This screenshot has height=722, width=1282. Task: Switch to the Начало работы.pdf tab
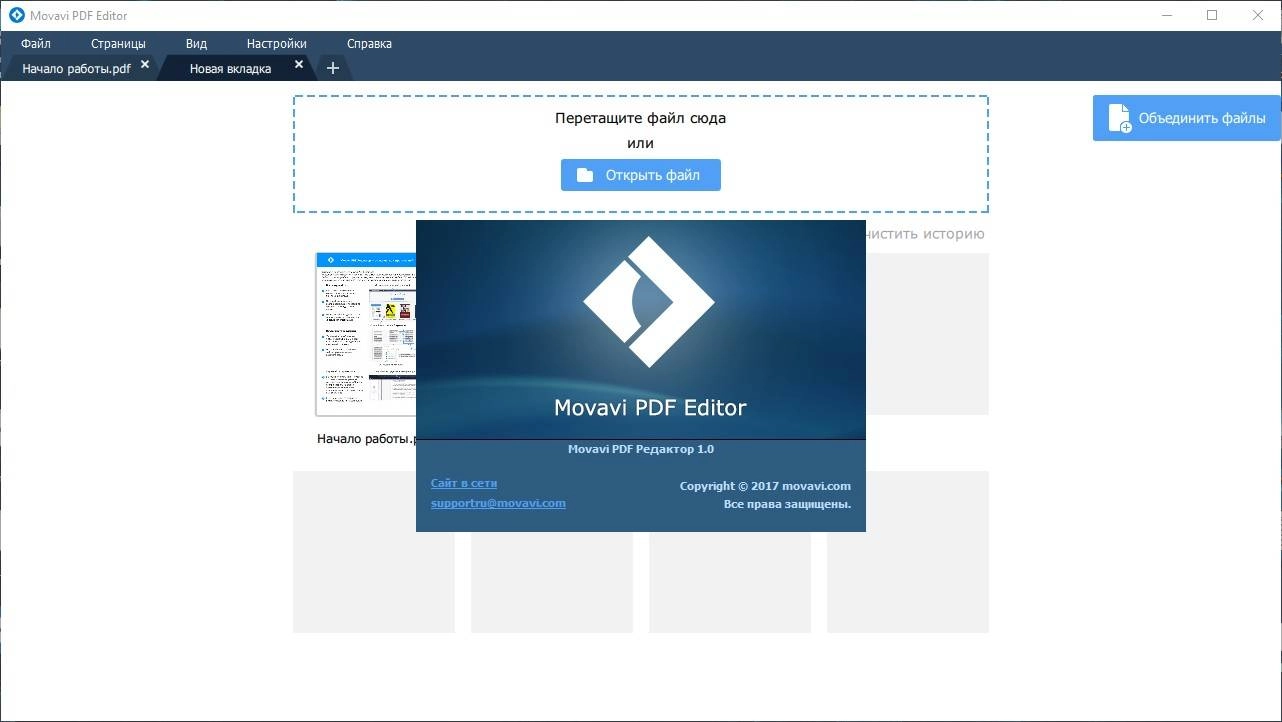coord(76,69)
